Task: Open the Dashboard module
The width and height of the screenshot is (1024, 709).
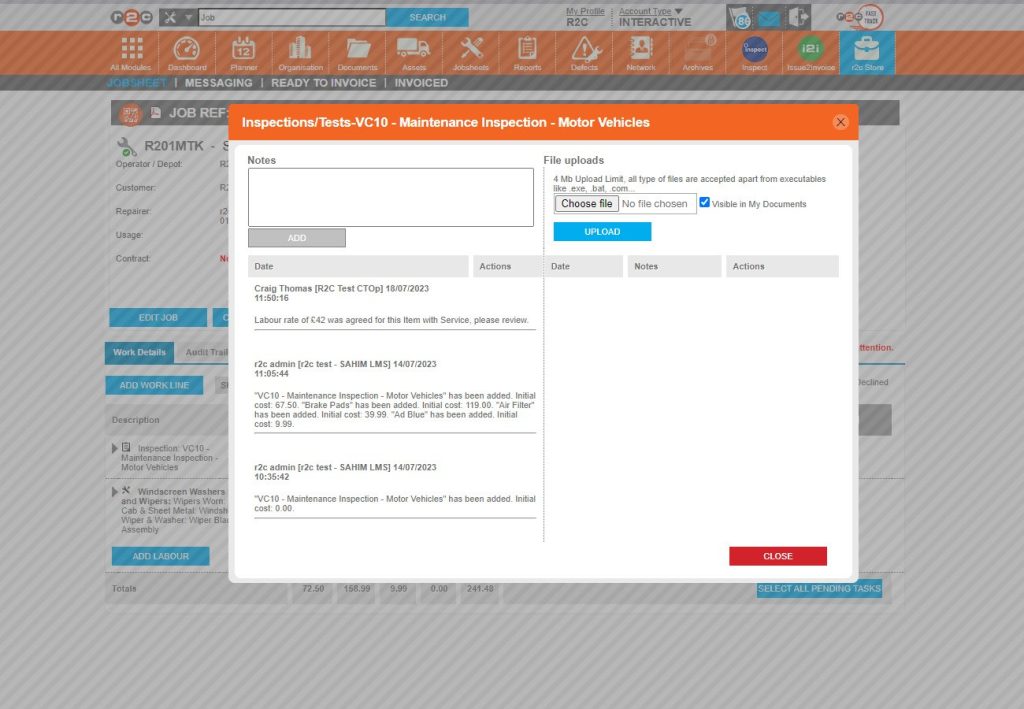Action: 185,50
